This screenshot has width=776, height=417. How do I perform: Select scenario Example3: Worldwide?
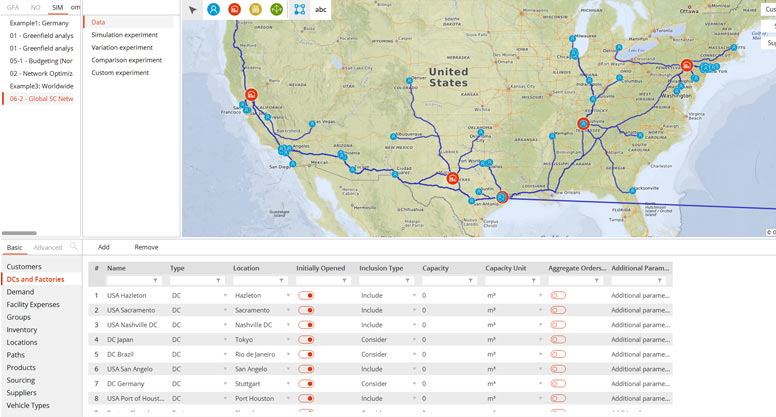tap(42, 86)
